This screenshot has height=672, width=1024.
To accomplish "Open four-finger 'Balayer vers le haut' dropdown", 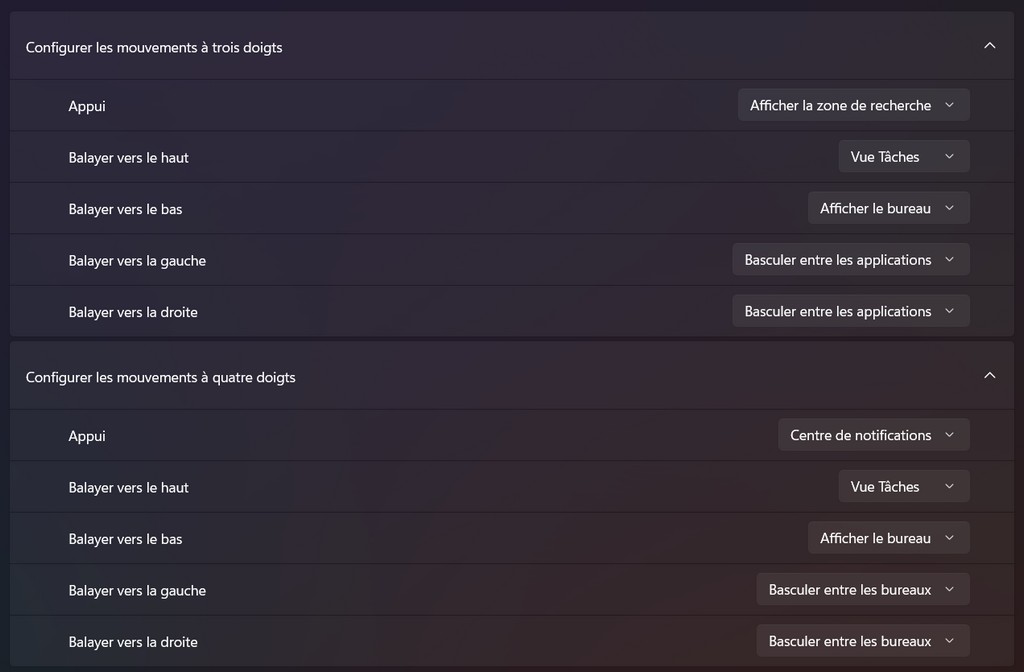I will pyautogui.click(x=903, y=487).
